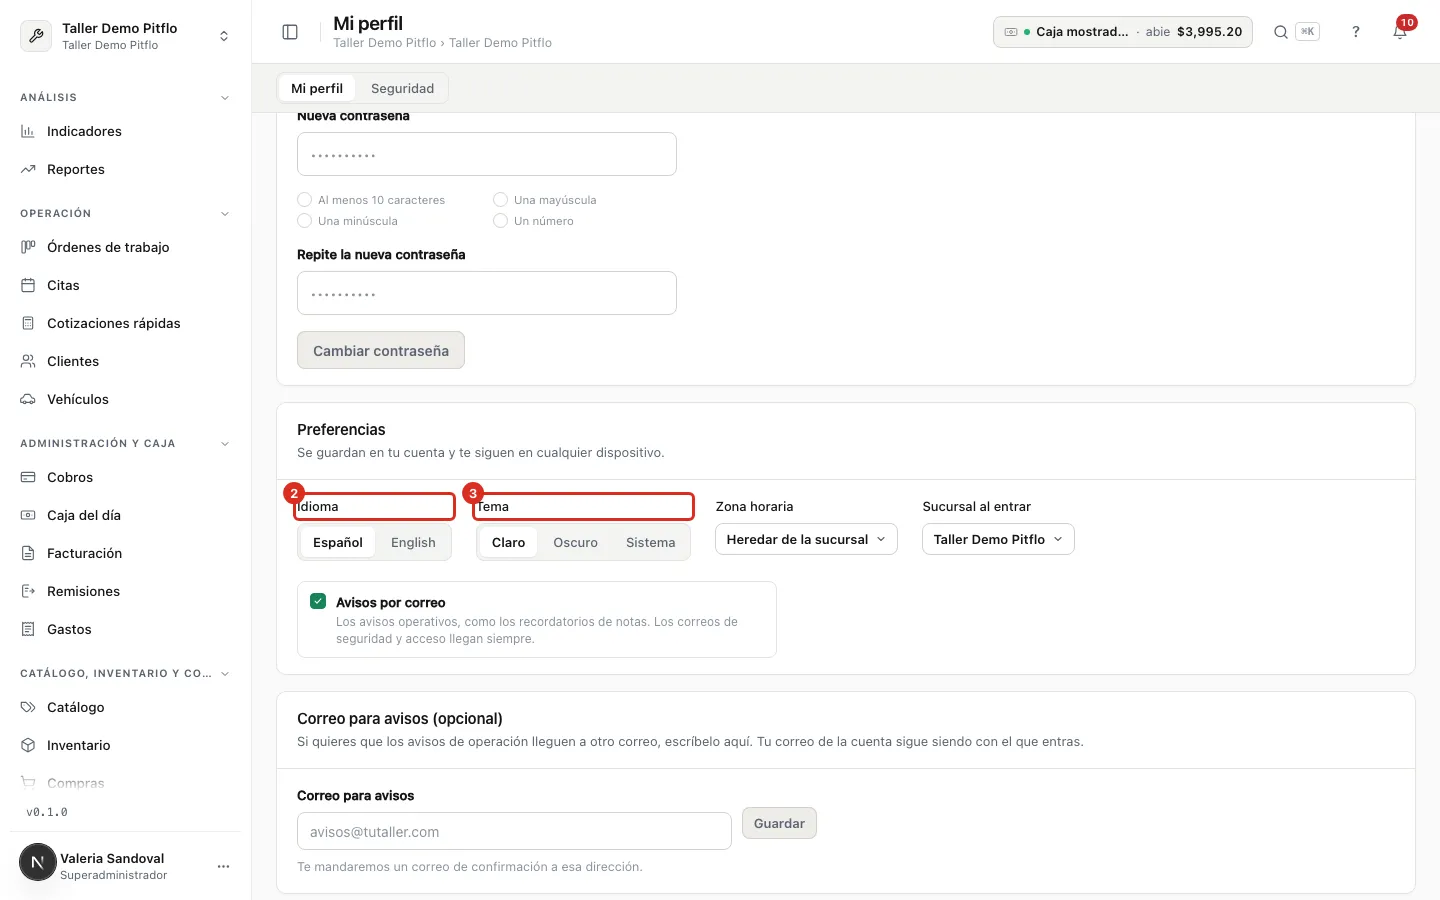Click the Guardar button
The width and height of the screenshot is (1440, 900).
[779, 823]
